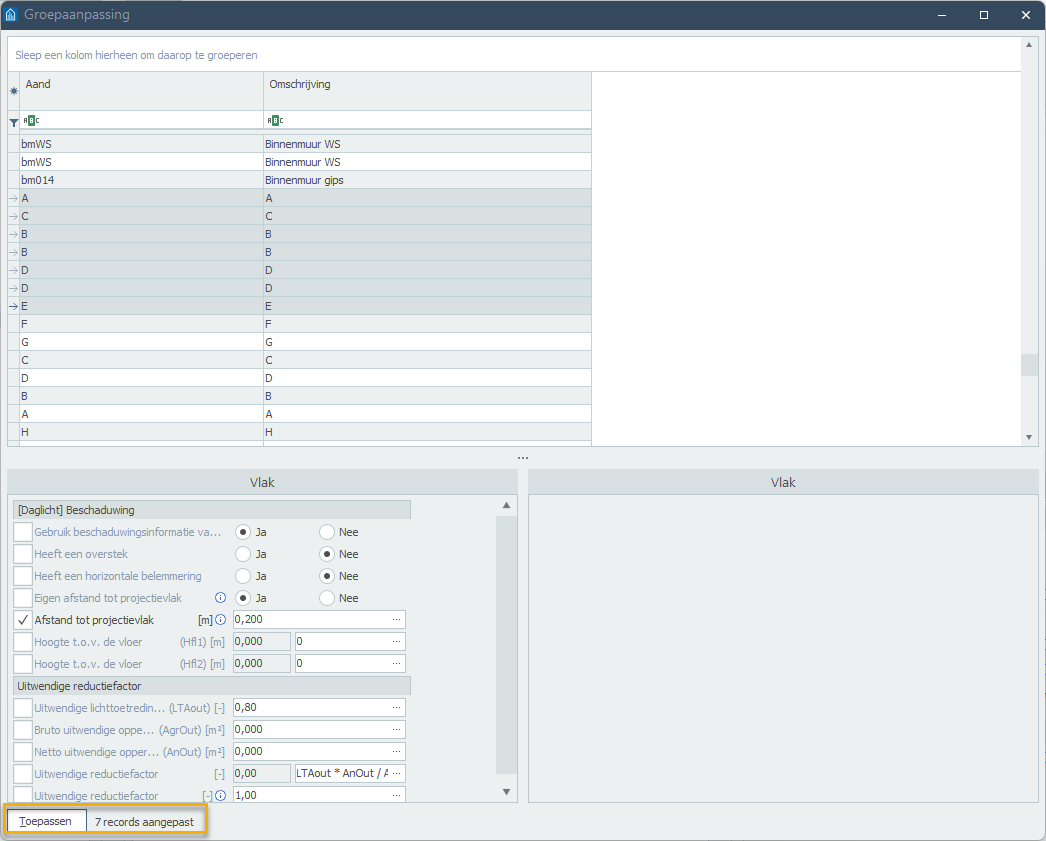Open the Aand column filter operator icon
1046x841 pixels.
tap(31, 121)
